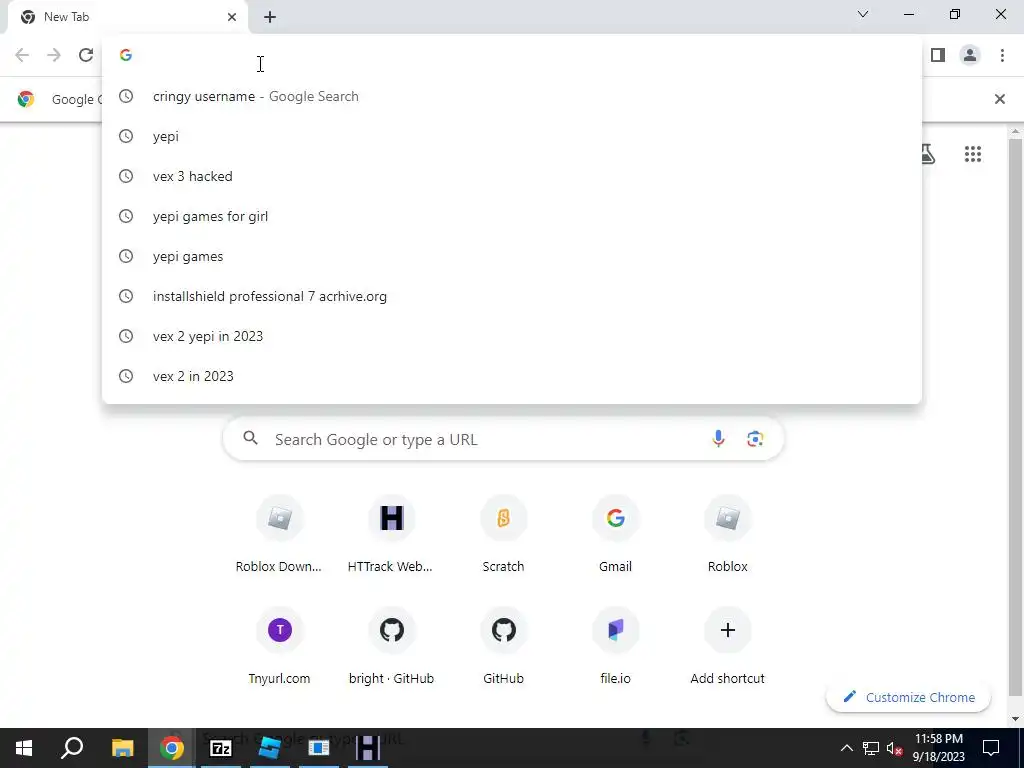
Task: Click in the omnibox address field
Action: (x=511, y=55)
